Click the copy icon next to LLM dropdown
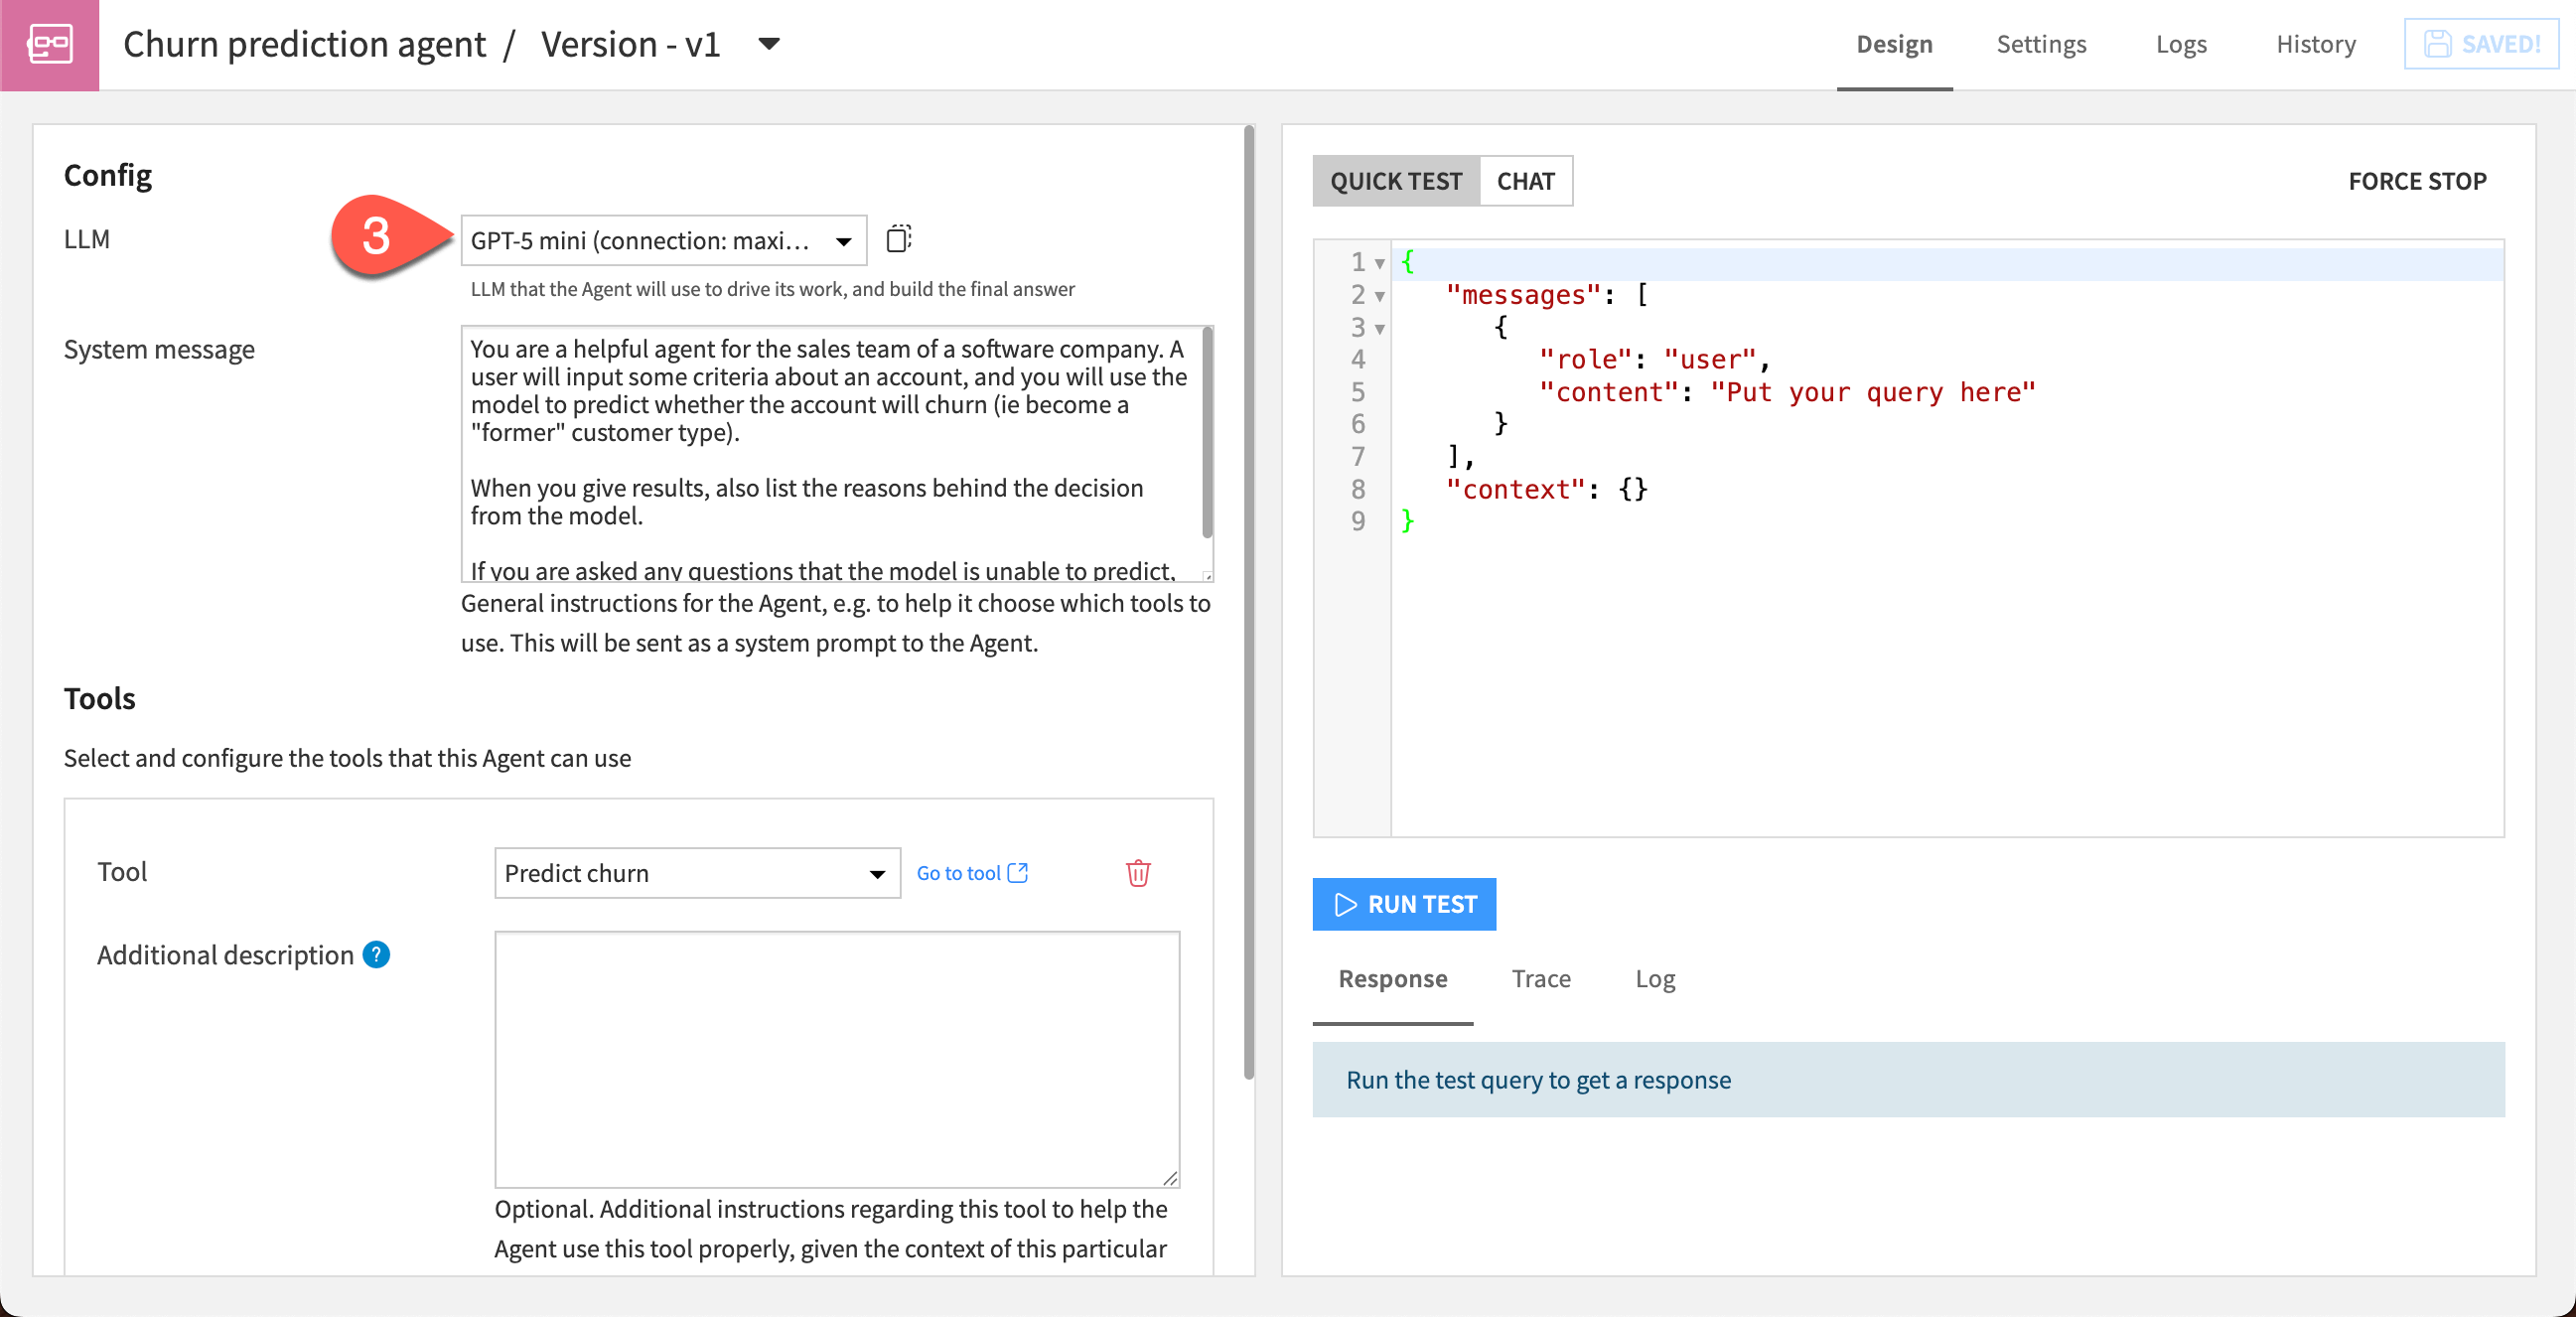Screen dimensions: 2576x1317 coord(898,239)
